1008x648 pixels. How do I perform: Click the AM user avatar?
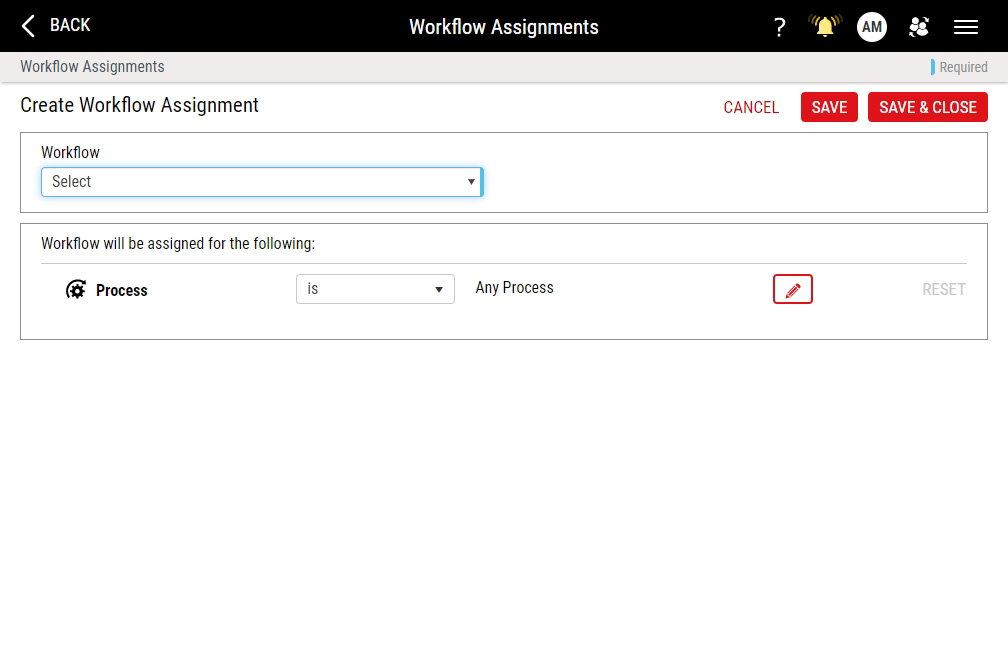872,27
